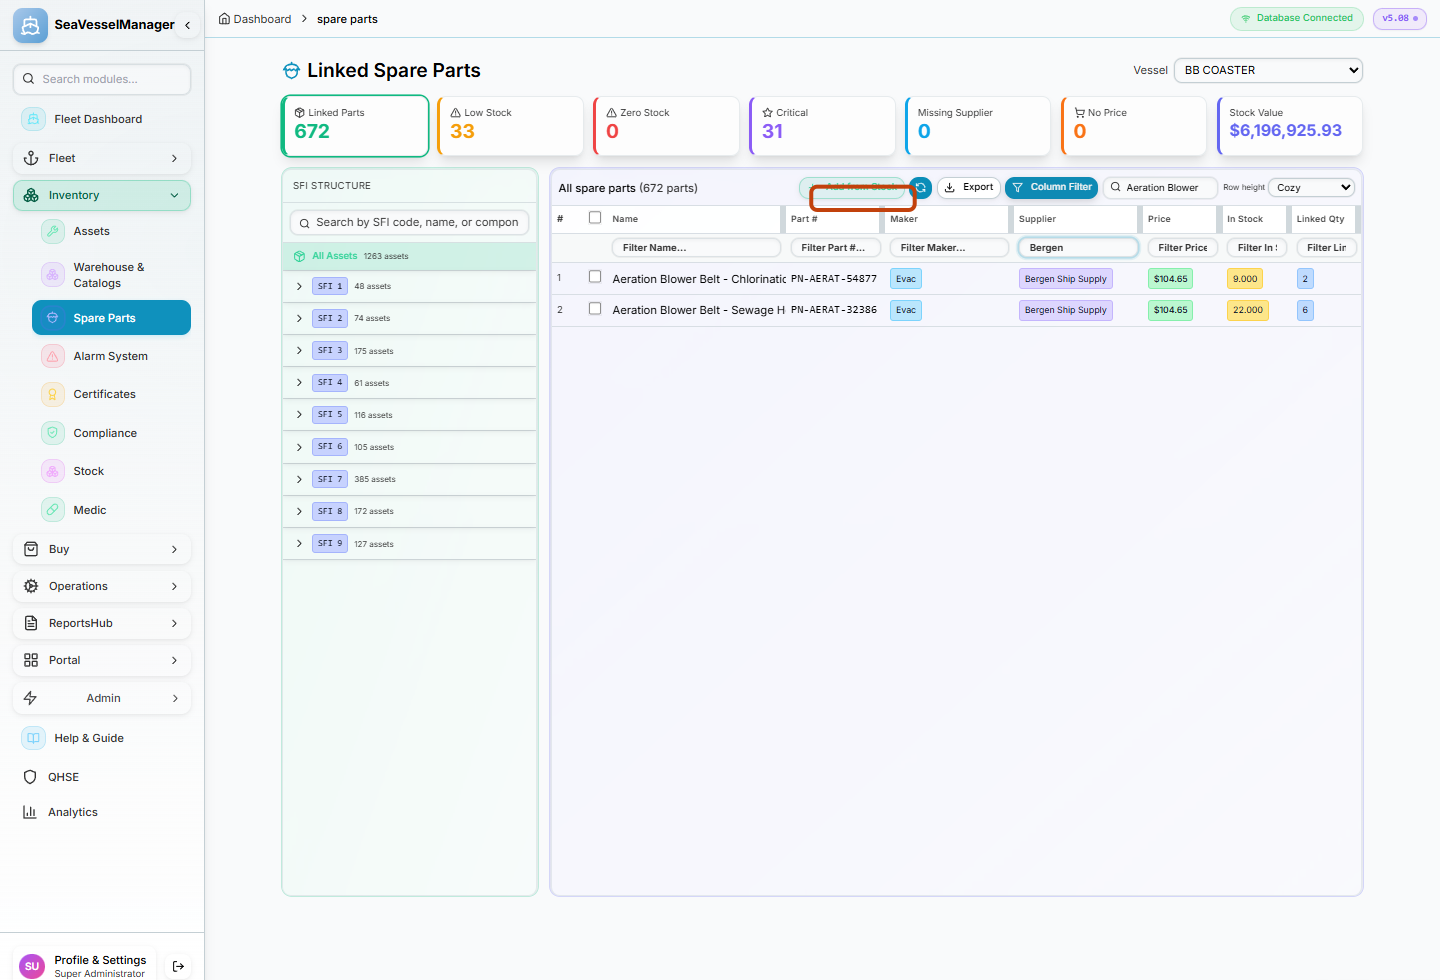Select the Linked Parts summary card
The image size is (1440, 980).
(x=355, y=126)
